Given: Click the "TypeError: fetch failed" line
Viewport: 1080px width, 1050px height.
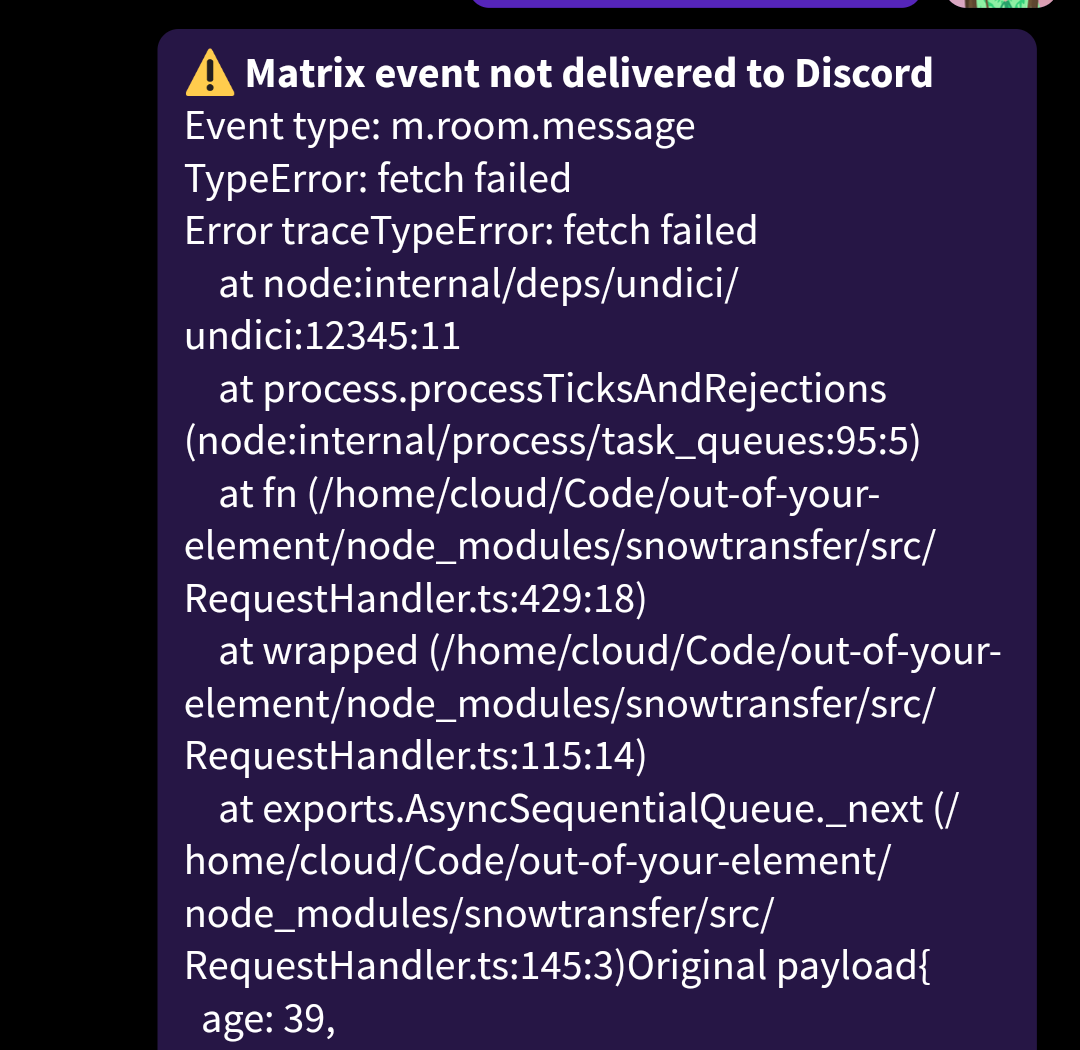Looking at the screenshot, I should point(377,179).
